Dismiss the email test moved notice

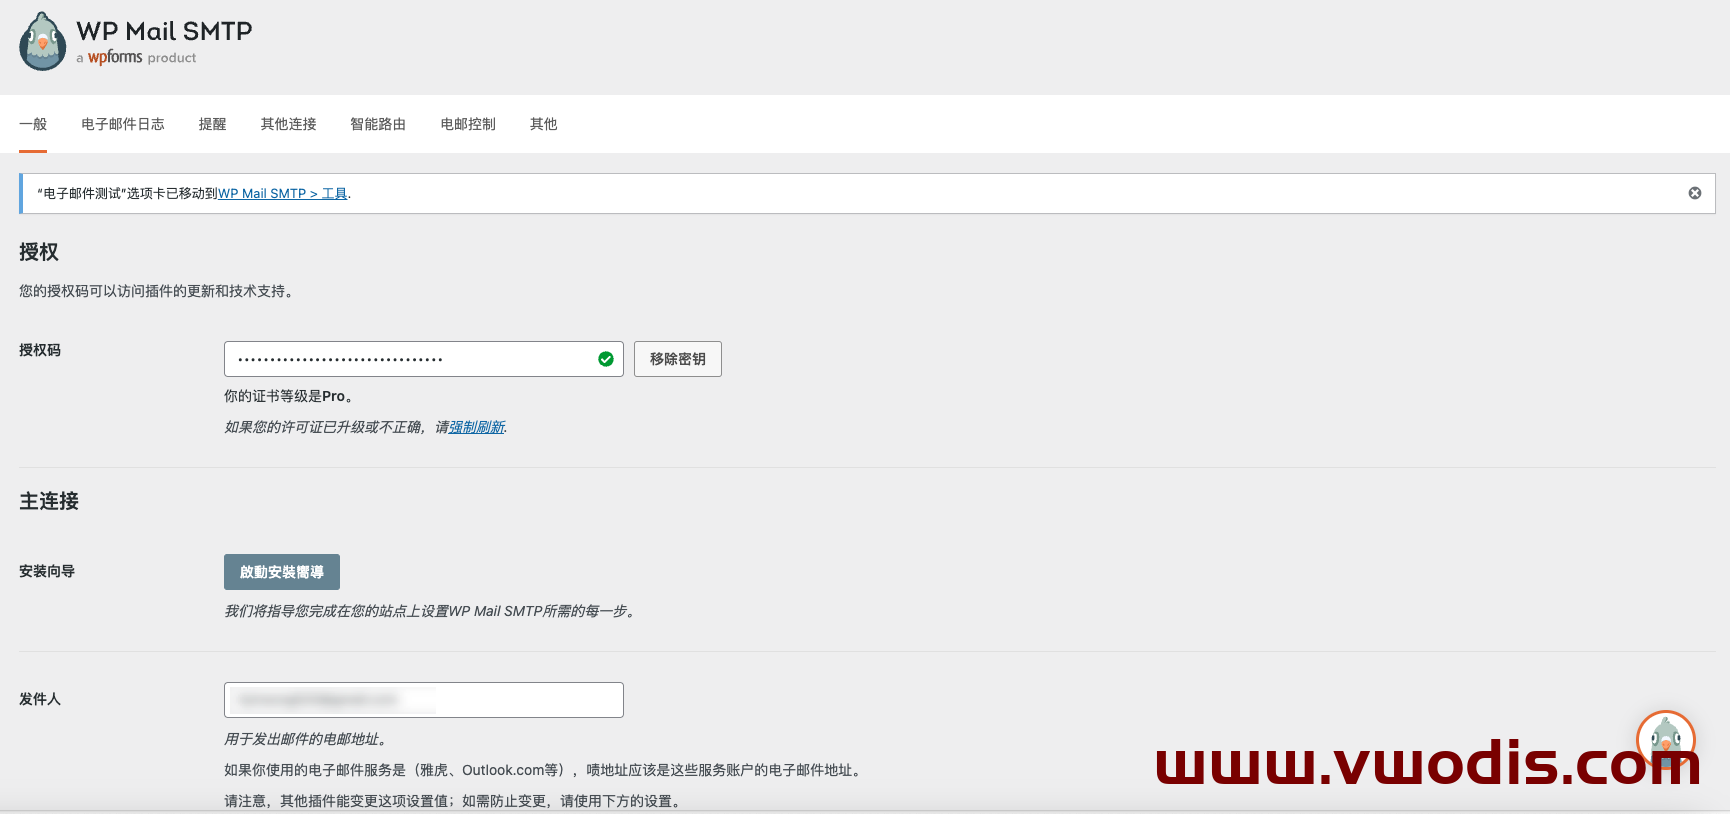click(x=1694, y=193)
